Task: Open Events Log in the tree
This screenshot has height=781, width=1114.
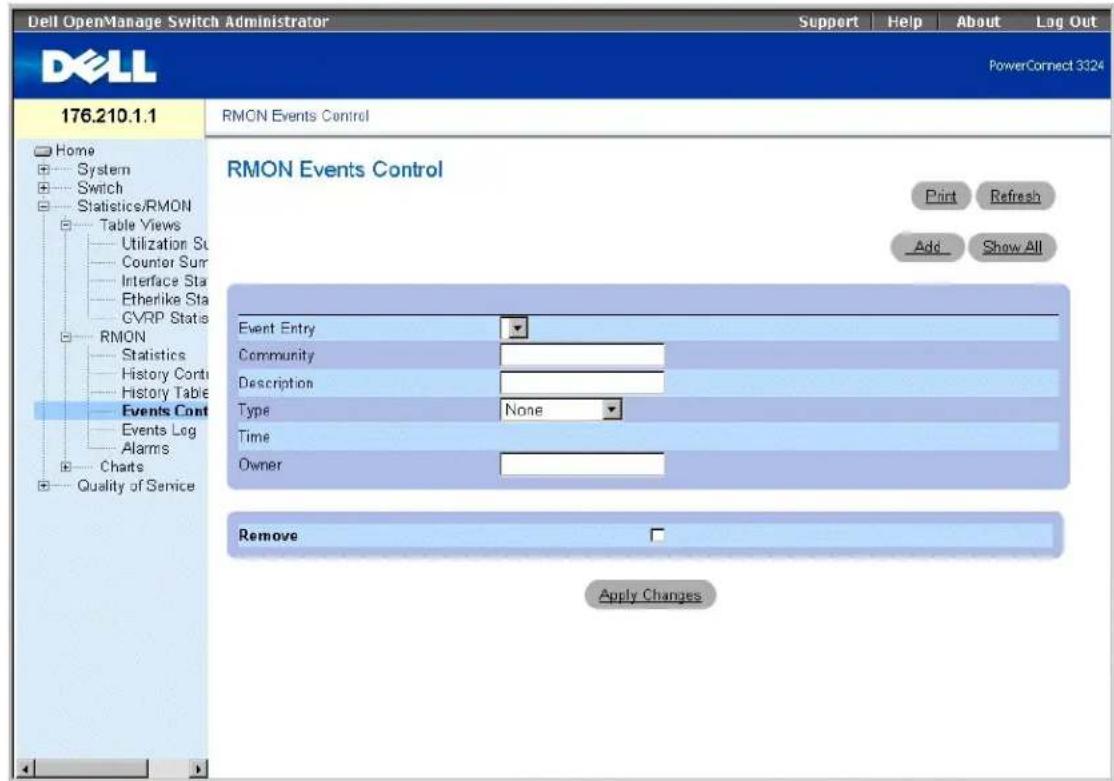Action: 158,430
